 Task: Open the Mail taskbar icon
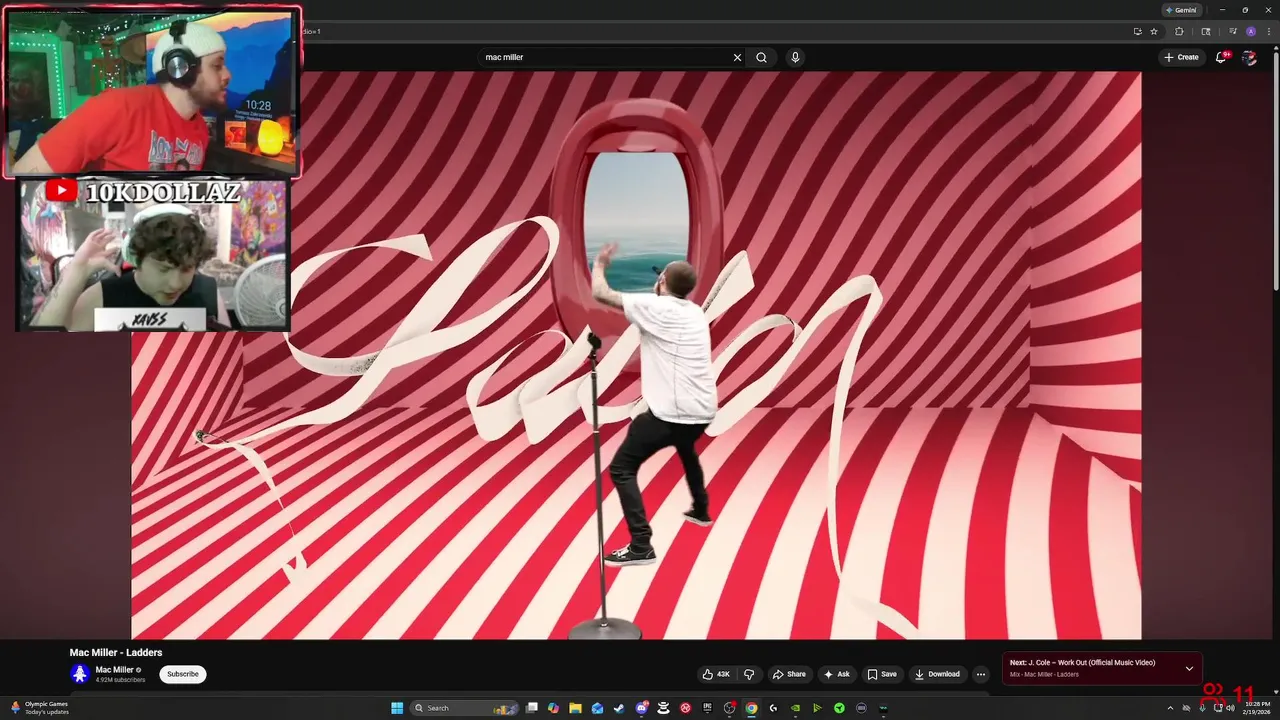click(597, 708)
